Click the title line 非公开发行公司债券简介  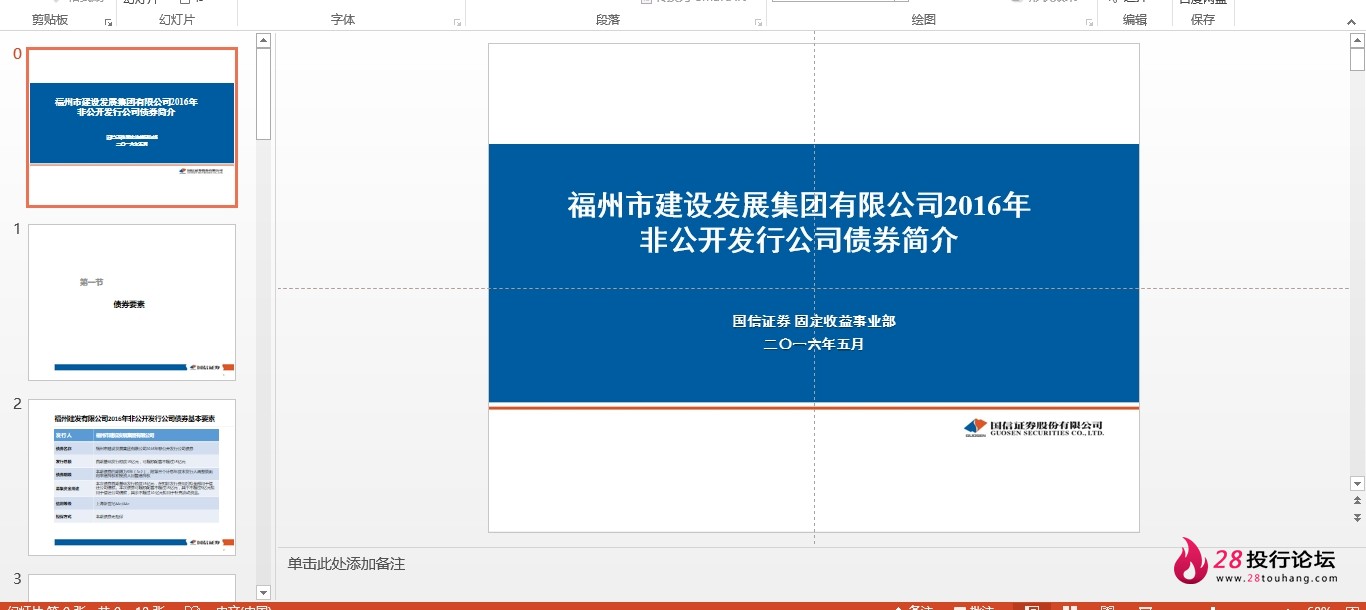click(x=799, y=240)
